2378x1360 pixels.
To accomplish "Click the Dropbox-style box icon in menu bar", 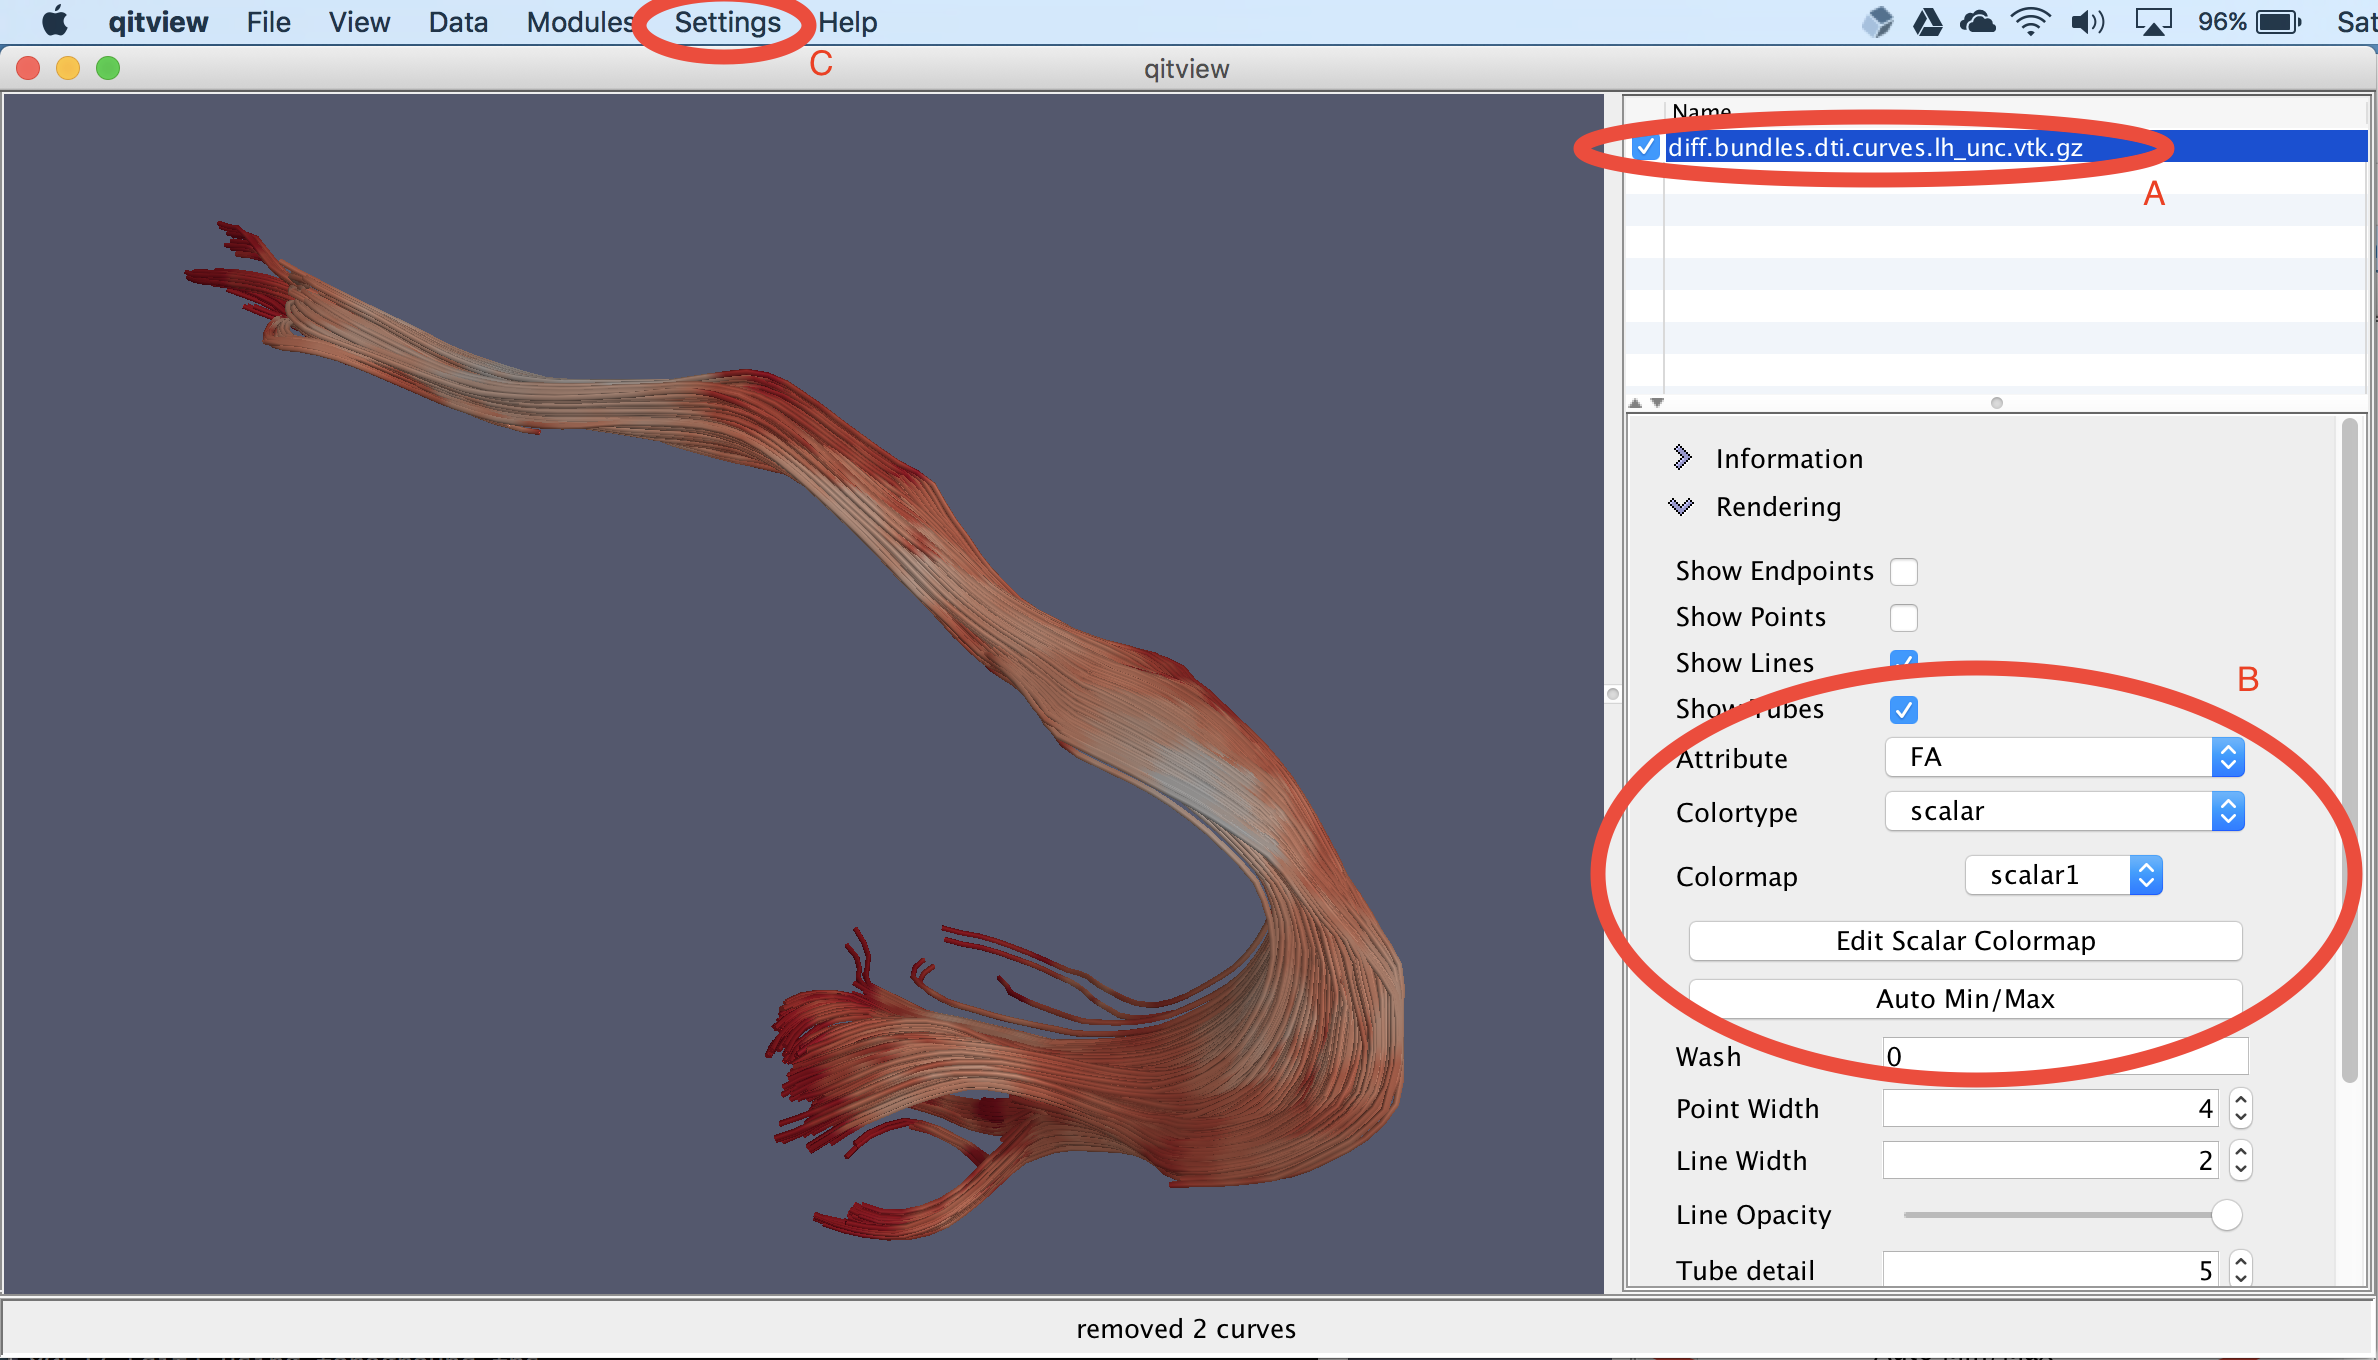I will (1878, 21).
